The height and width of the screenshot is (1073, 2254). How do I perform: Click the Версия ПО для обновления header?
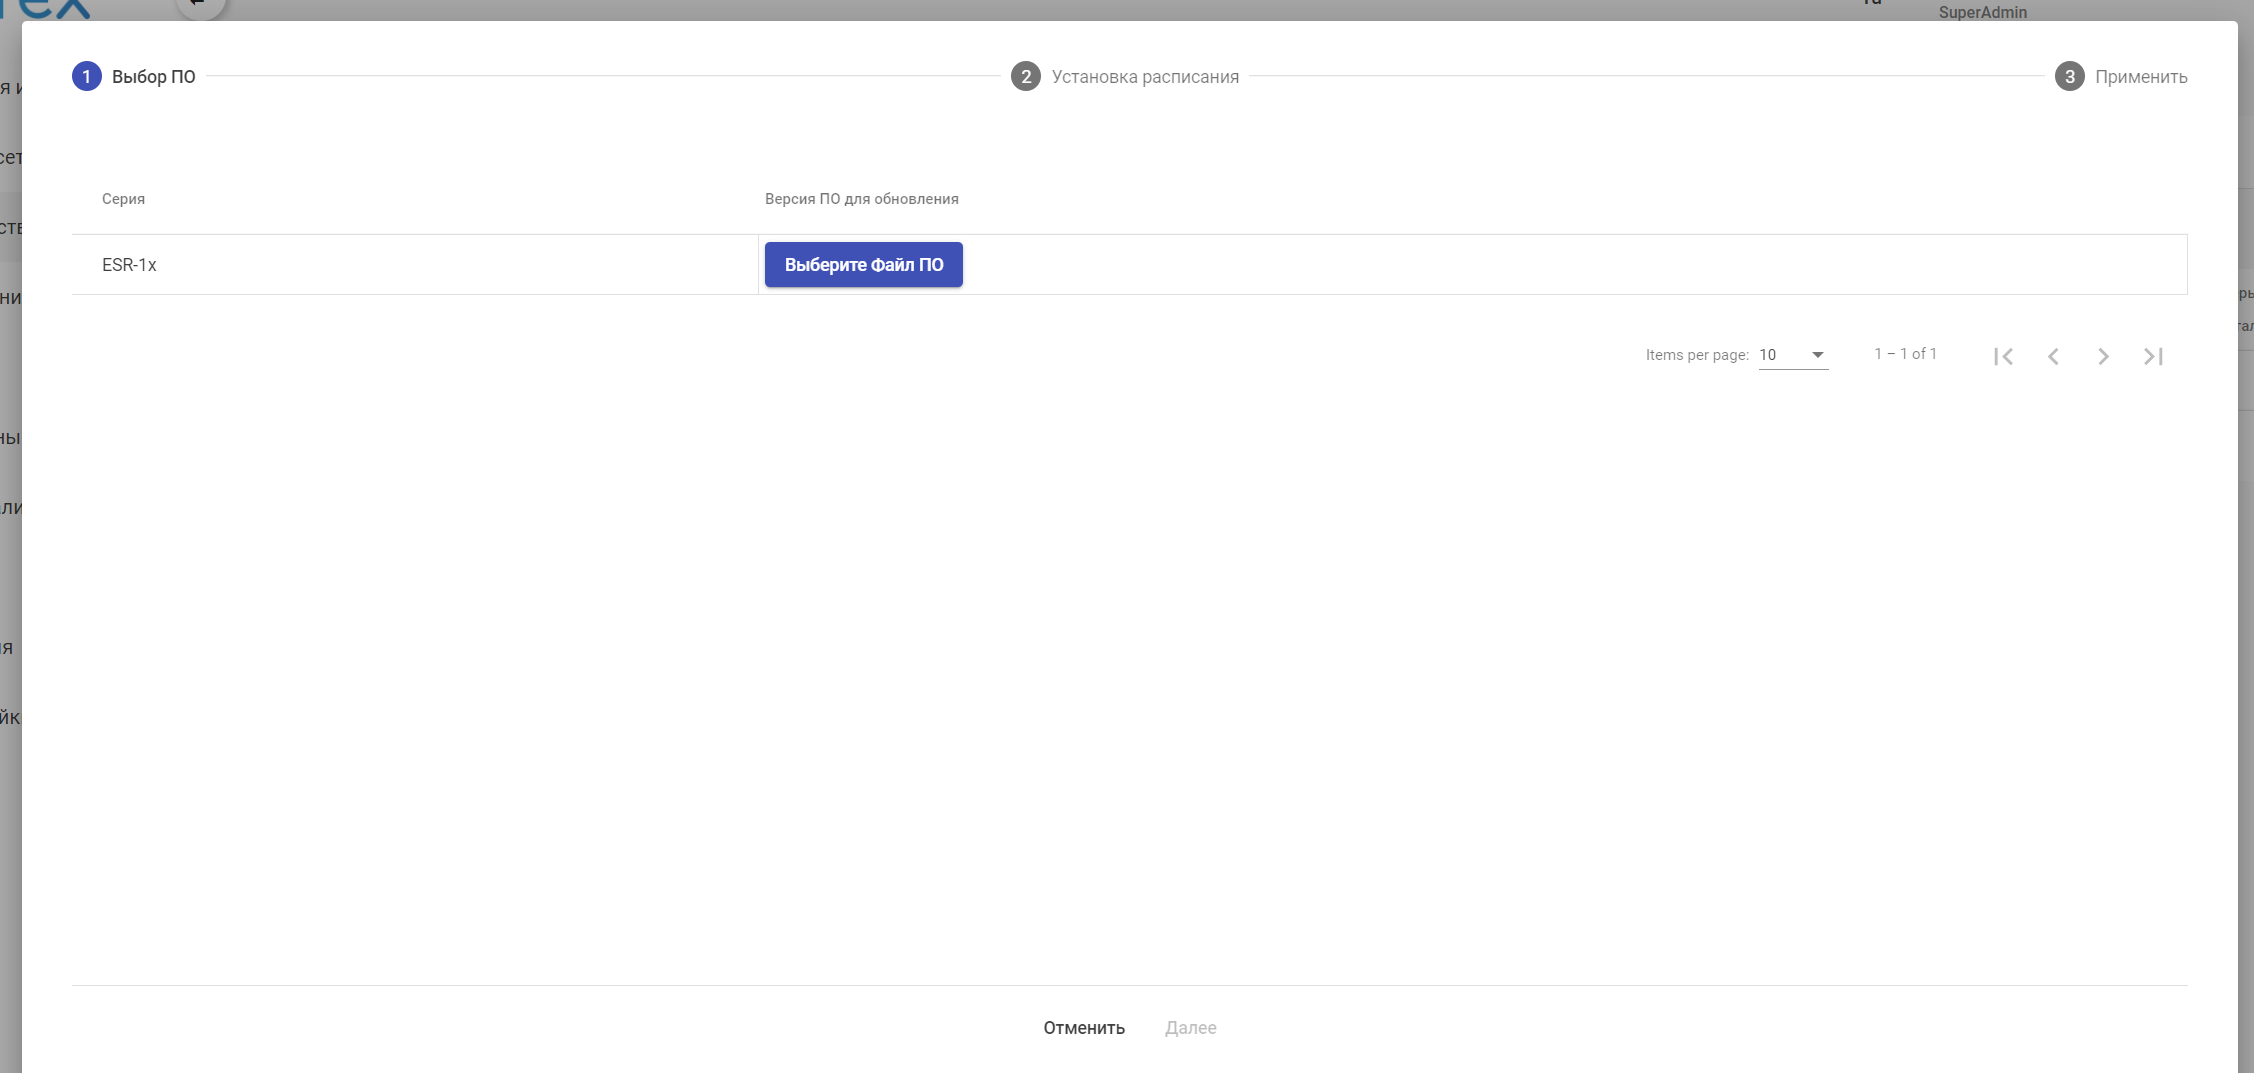(x=862, y=199)
